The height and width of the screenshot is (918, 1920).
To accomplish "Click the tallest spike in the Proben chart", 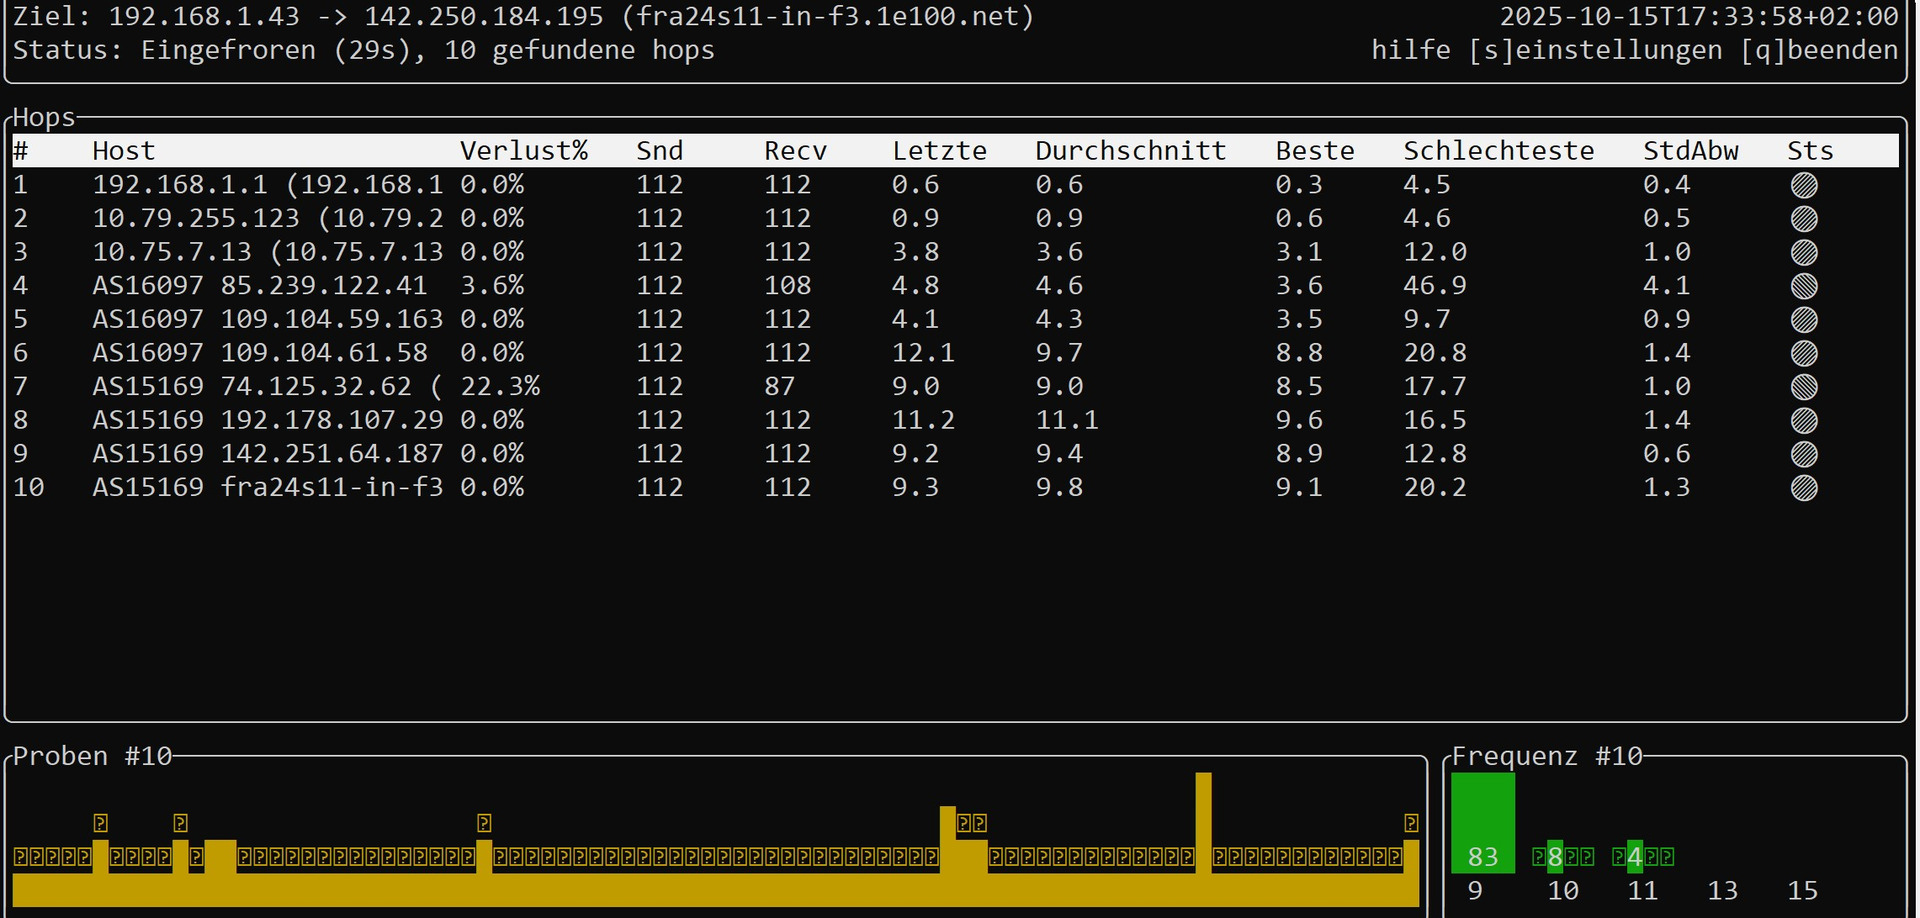I will [x=1203, y=822].
